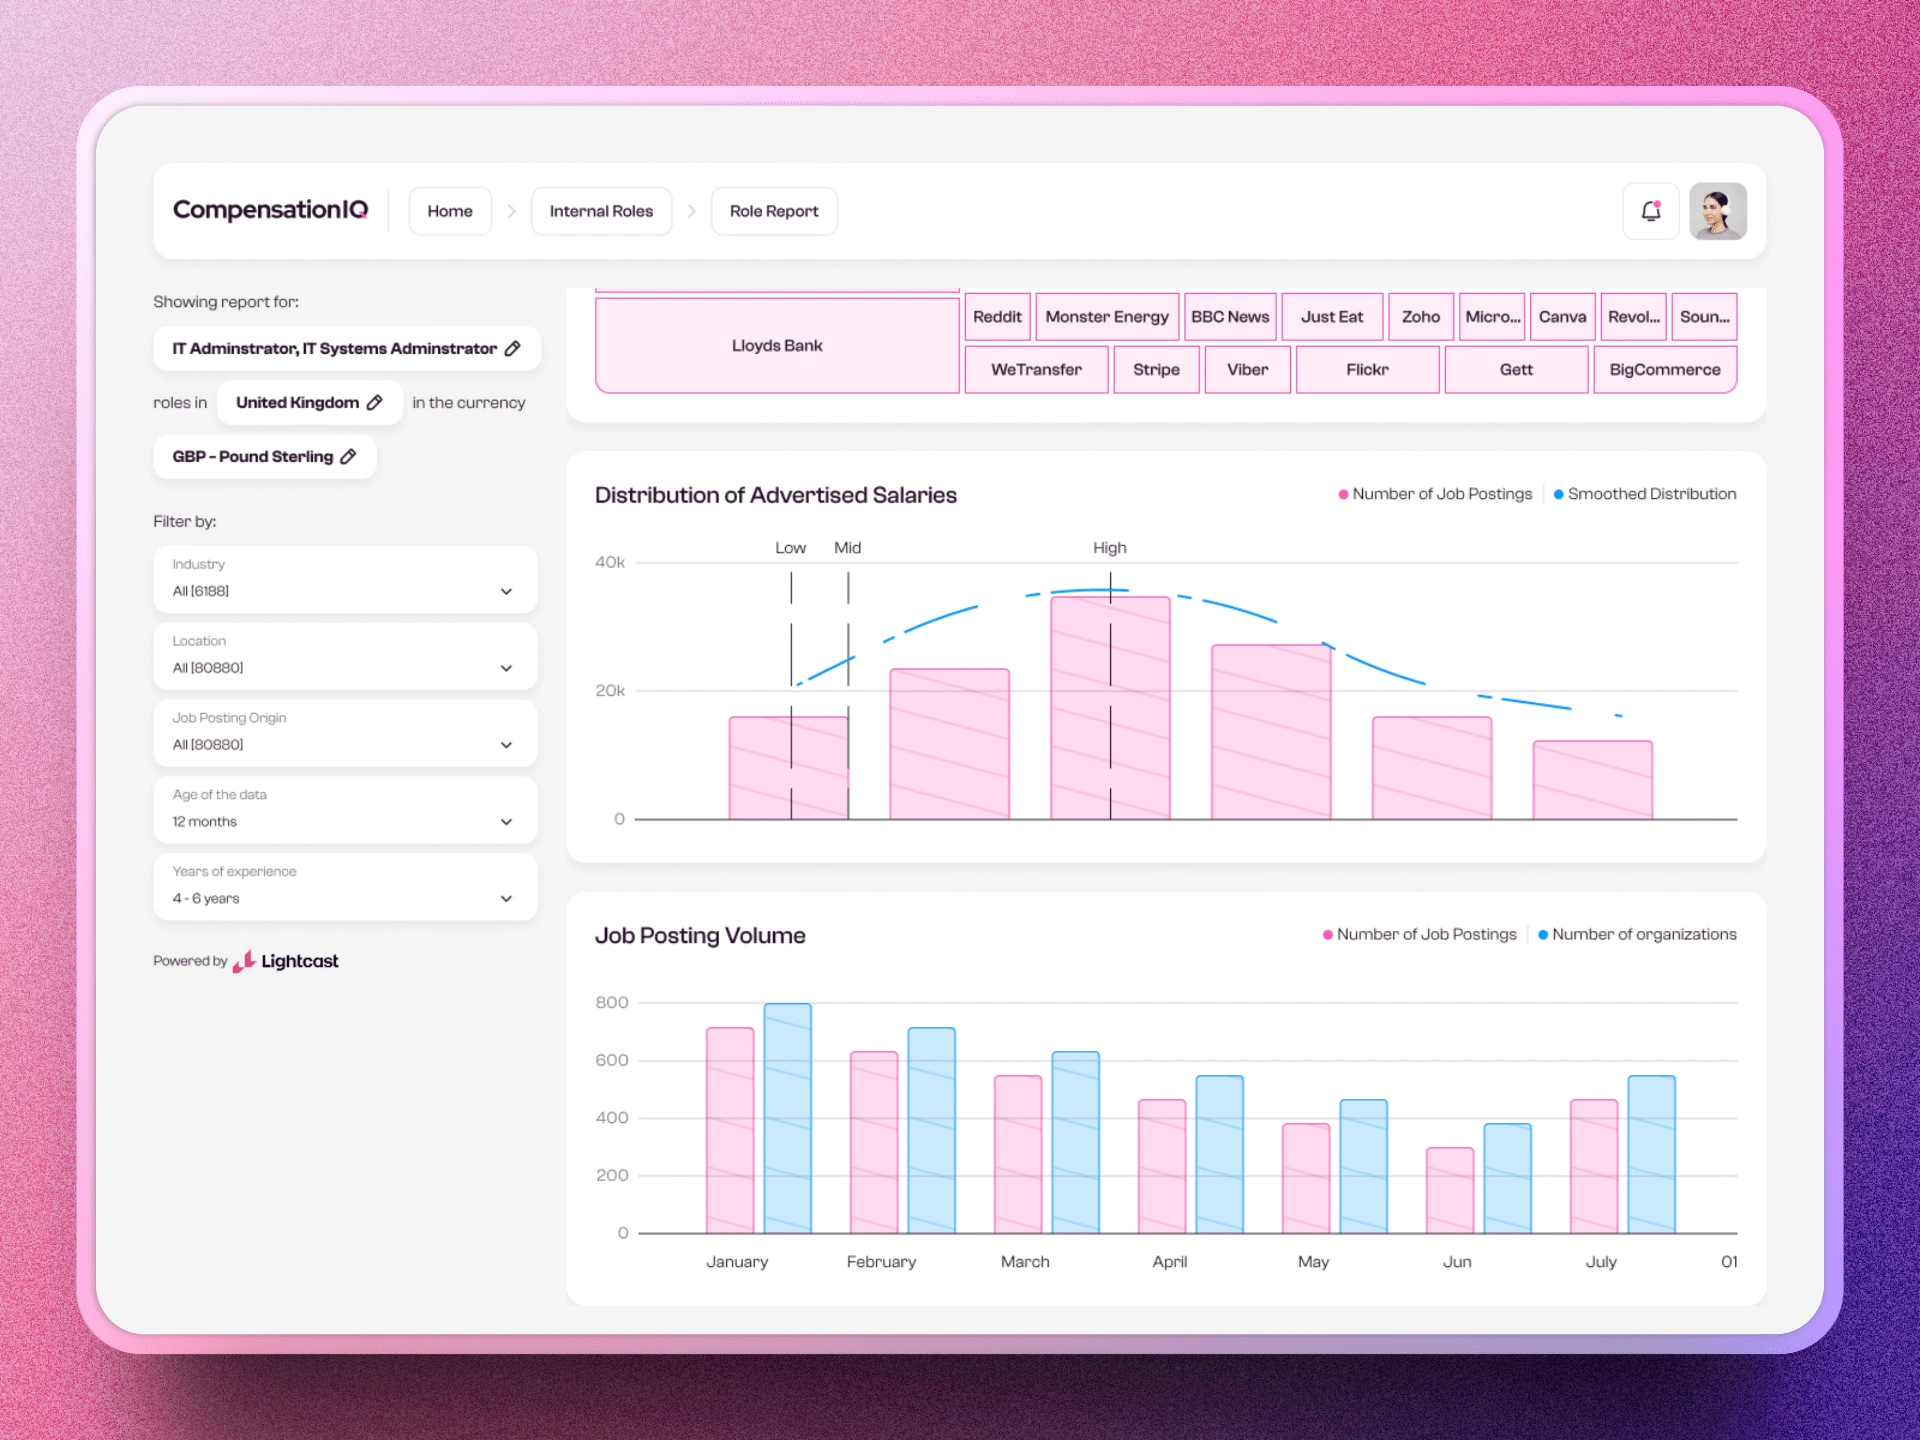Click the Lightcast logo
1920x1440 pixels.
coord(286,961)
